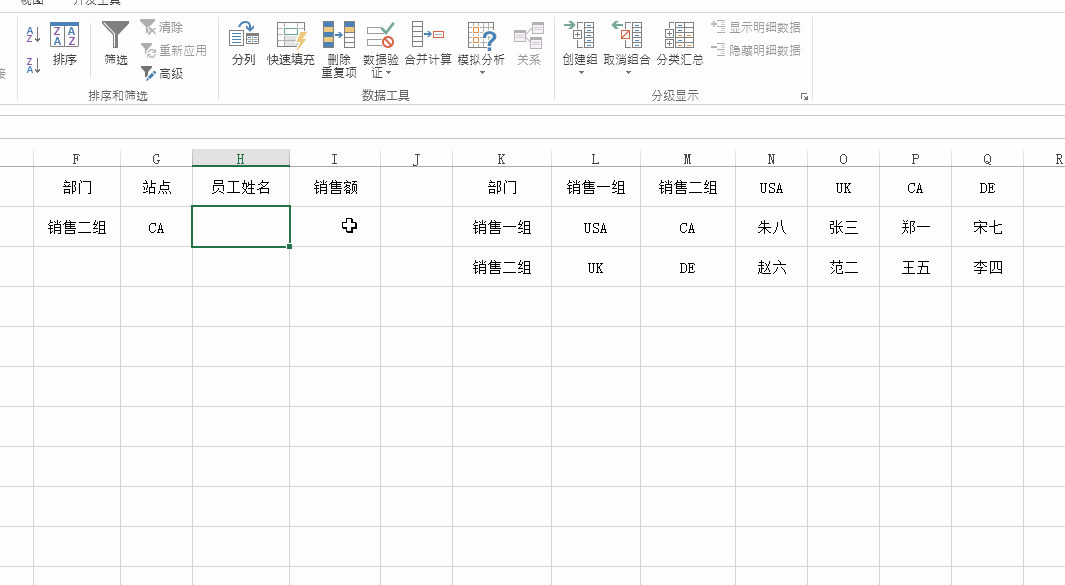The height and width of the screenshot is (585, 1065).
Task: Click the 销售额 header cell
Action: click(335, 188)
